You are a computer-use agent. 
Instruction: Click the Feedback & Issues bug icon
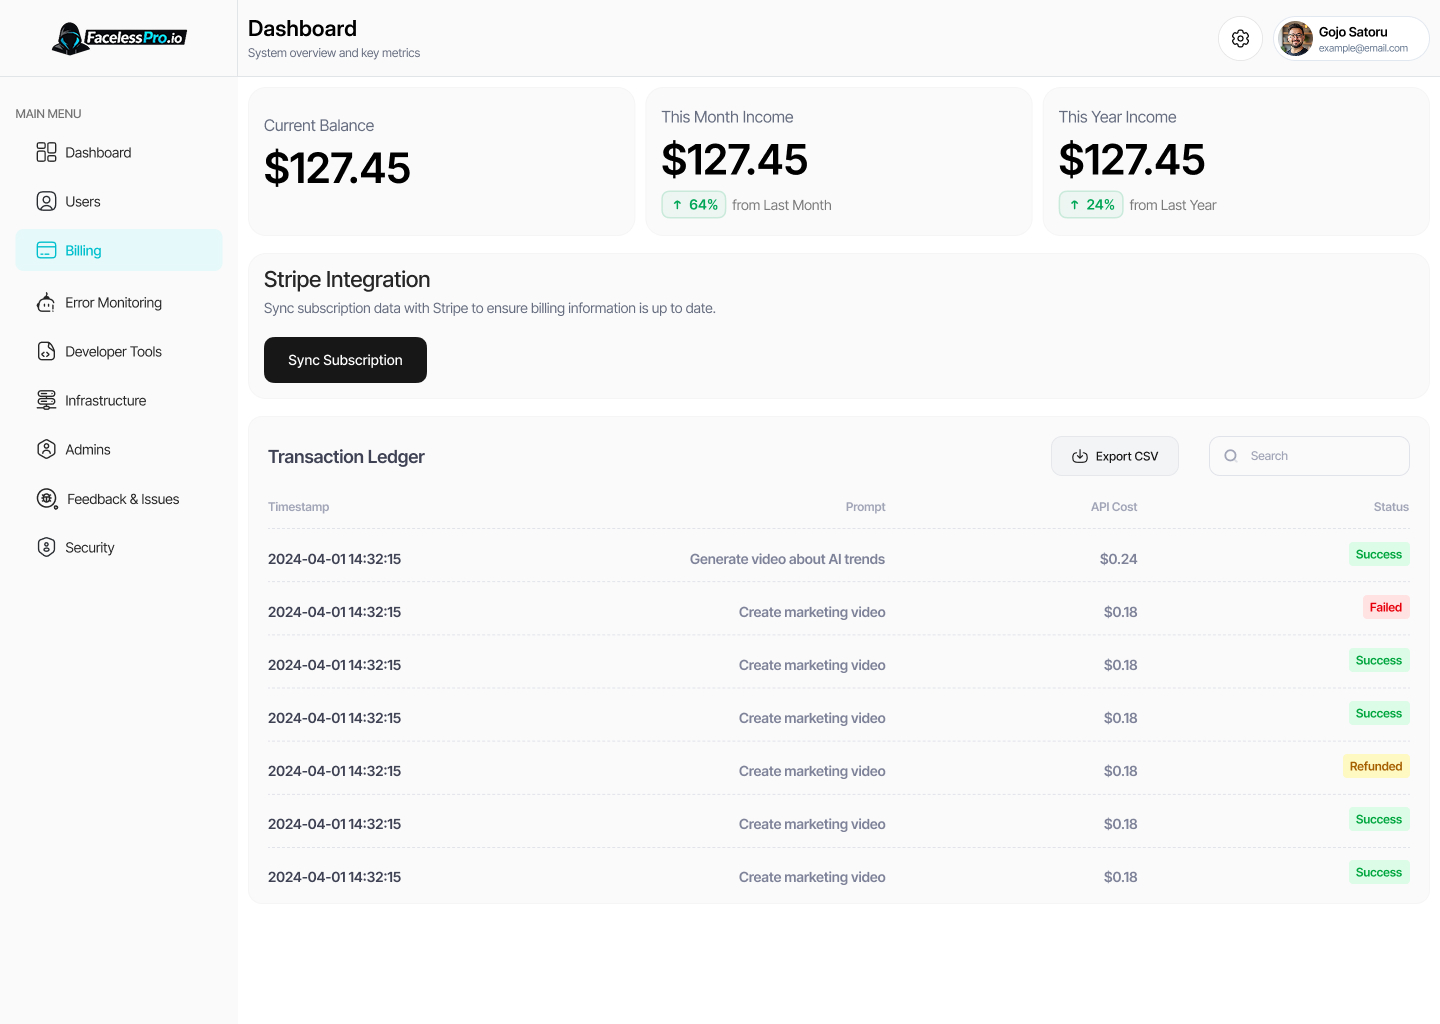[47, 499]
